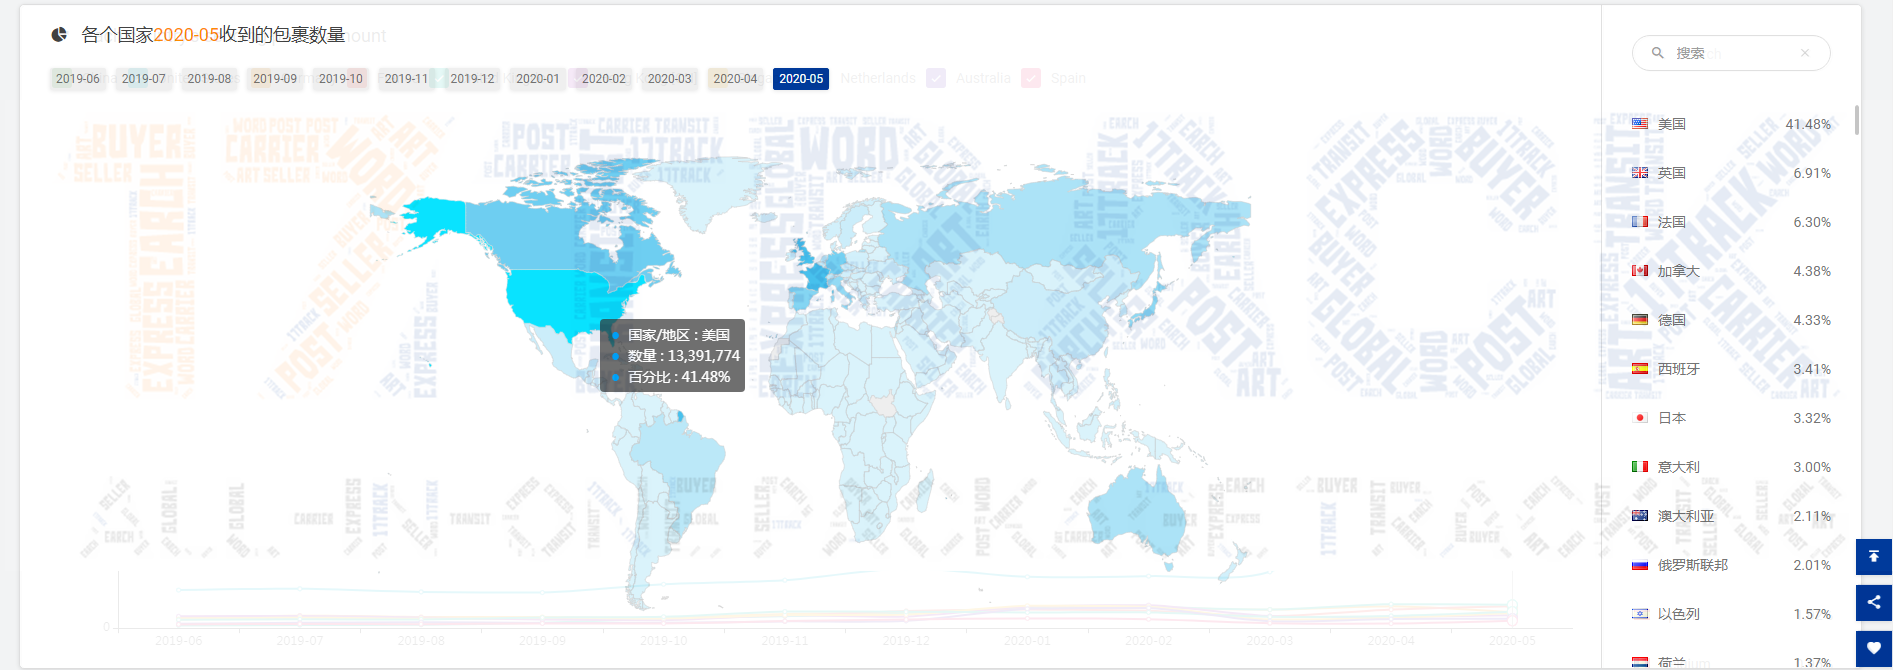The width and height of the screenshot is (1893, 670).
Task: Click the 百分比 : 41.48% tooltip line
Action: [679, 377]
